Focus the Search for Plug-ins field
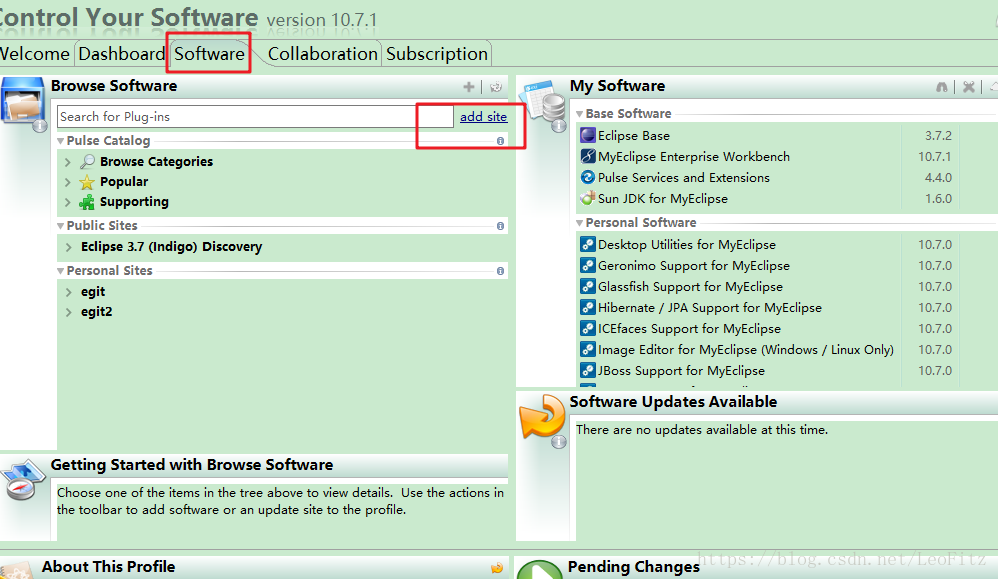The height and width of the screenshot is (579, 998). [x=255, y=116]
